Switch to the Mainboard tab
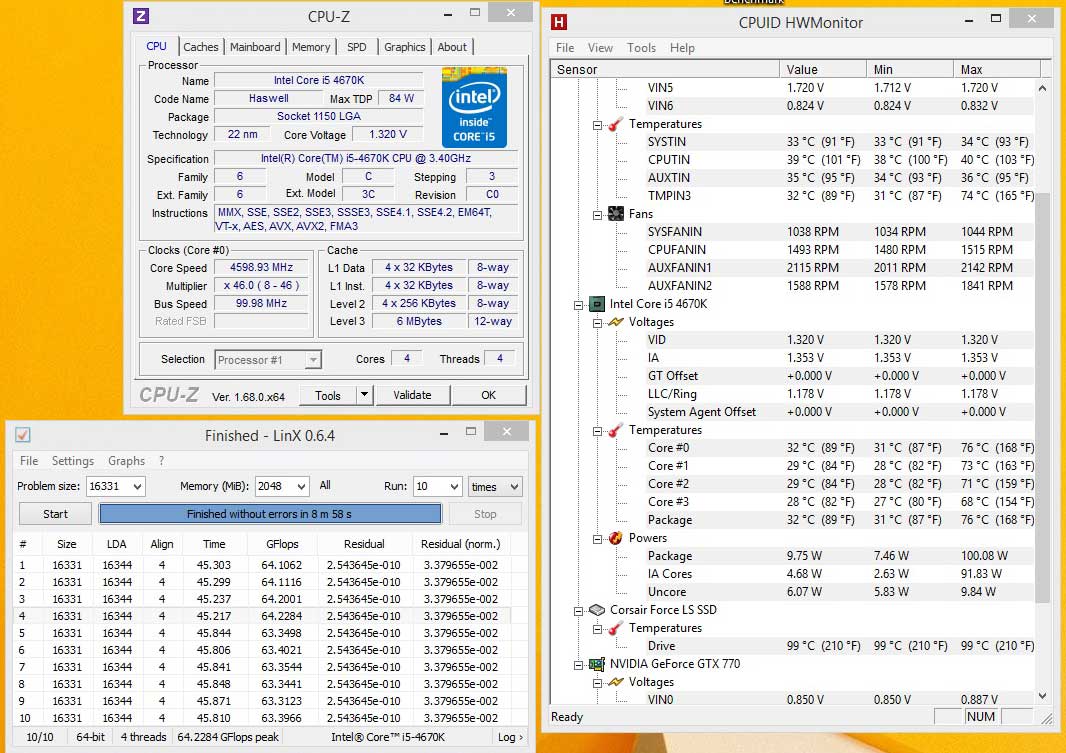 pyautogui.click(x=255, y=47)
